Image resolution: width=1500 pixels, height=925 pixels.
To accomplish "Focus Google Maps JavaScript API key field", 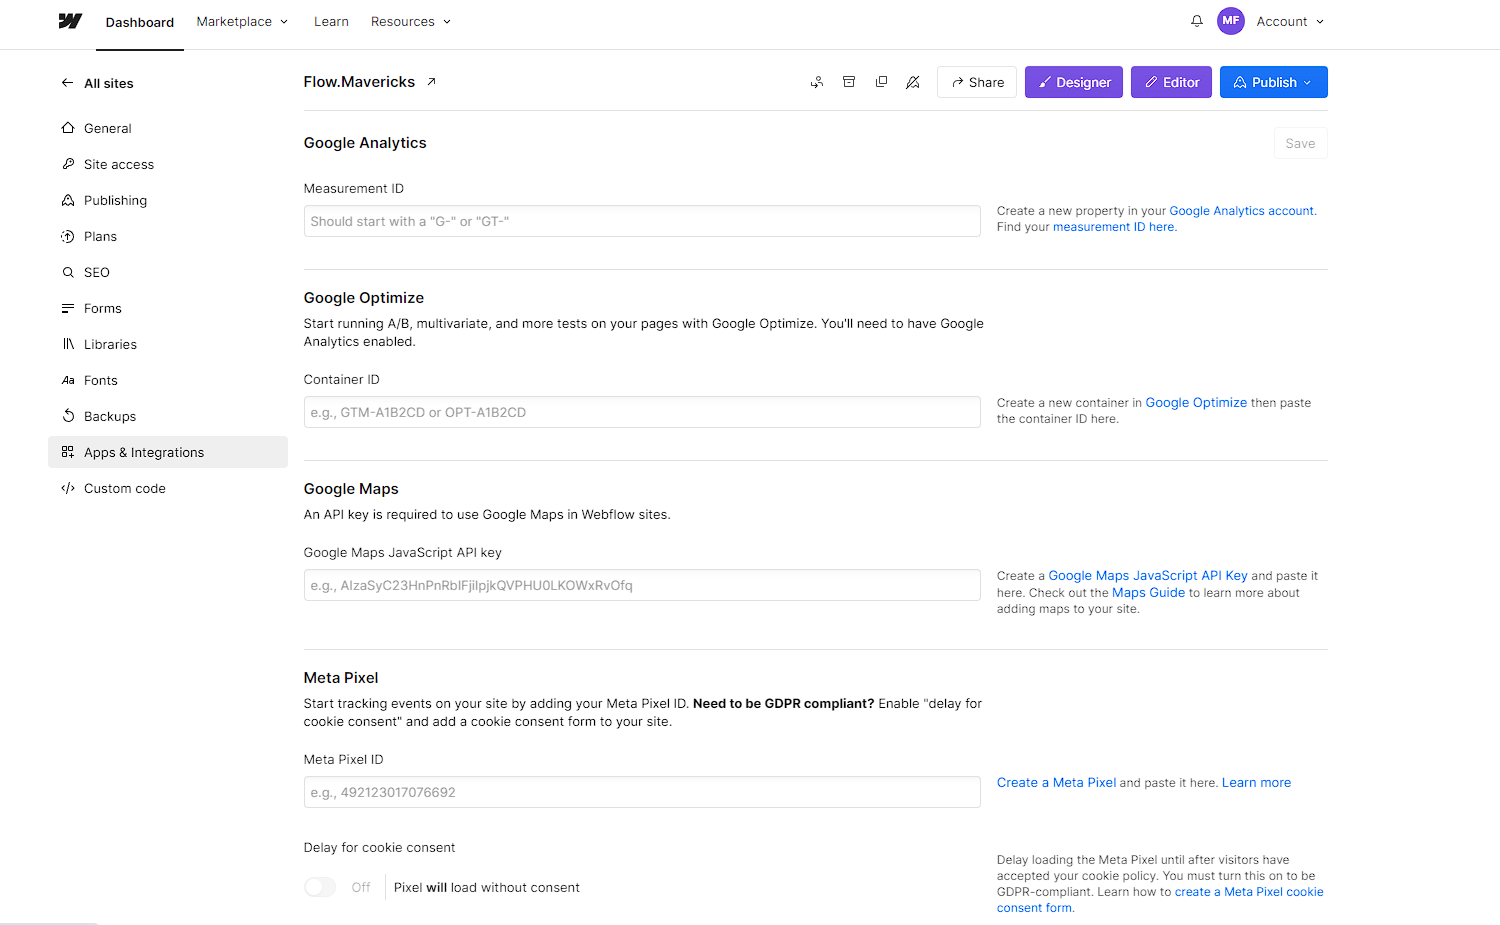I will coord(642,585).
